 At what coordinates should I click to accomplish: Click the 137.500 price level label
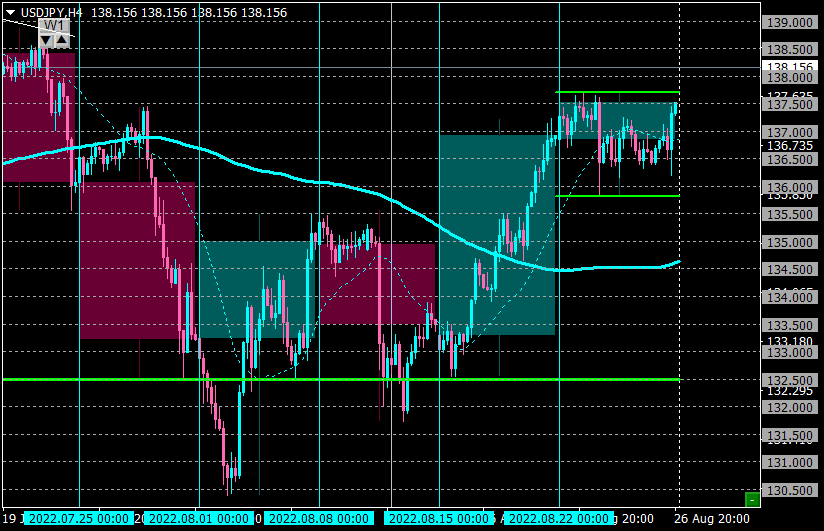(x=790, y=105)
